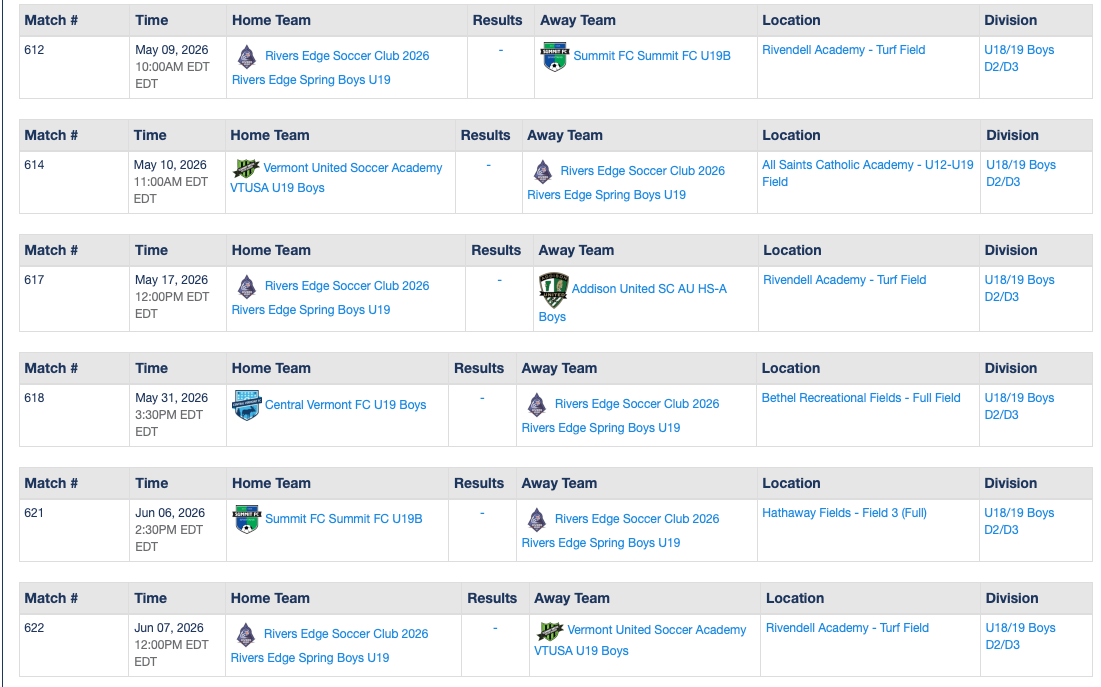Open Hathaway Fields - Field 3 link
The image size is (1101, 687).
[x=844, y=513]
